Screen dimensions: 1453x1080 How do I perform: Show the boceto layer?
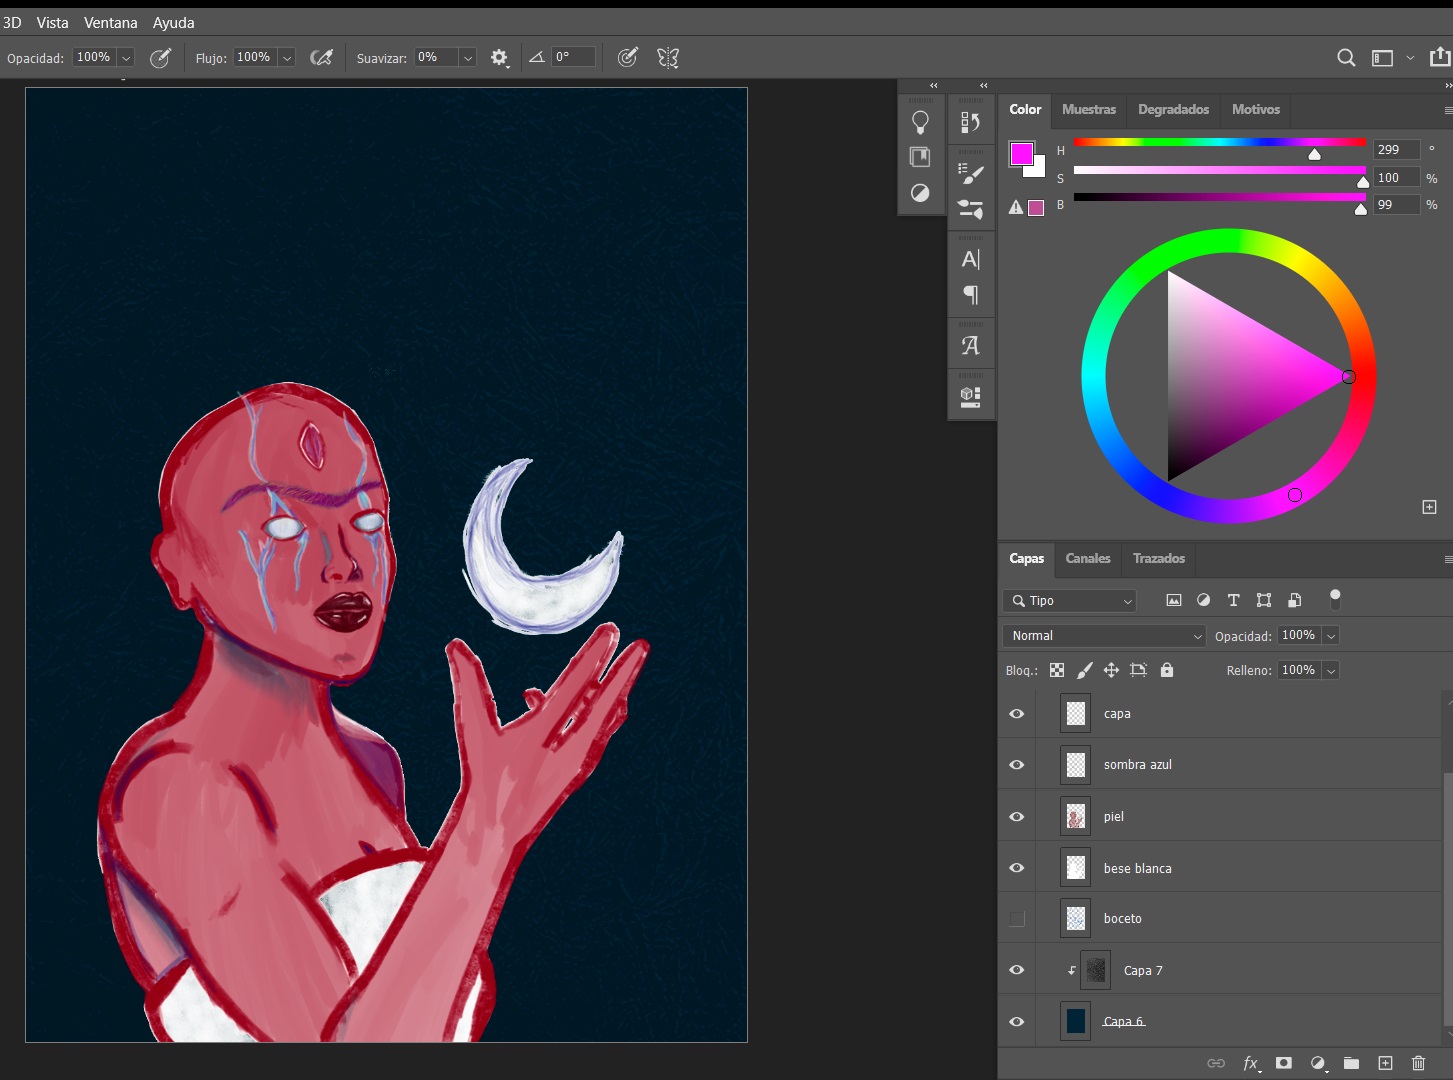1017,919
